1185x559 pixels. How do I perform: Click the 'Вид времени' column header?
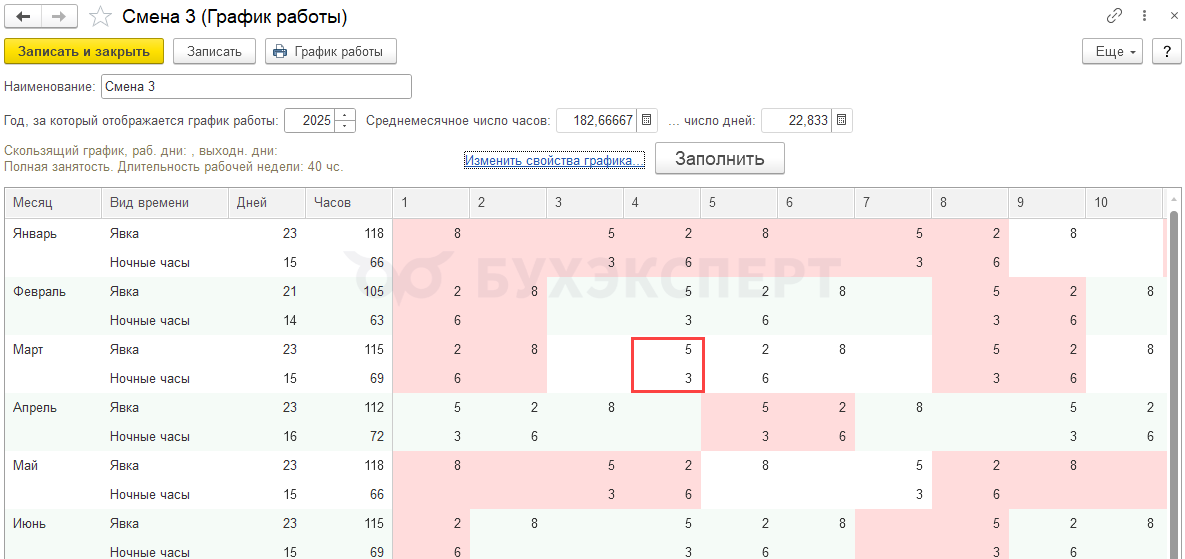tap(166, 202)
